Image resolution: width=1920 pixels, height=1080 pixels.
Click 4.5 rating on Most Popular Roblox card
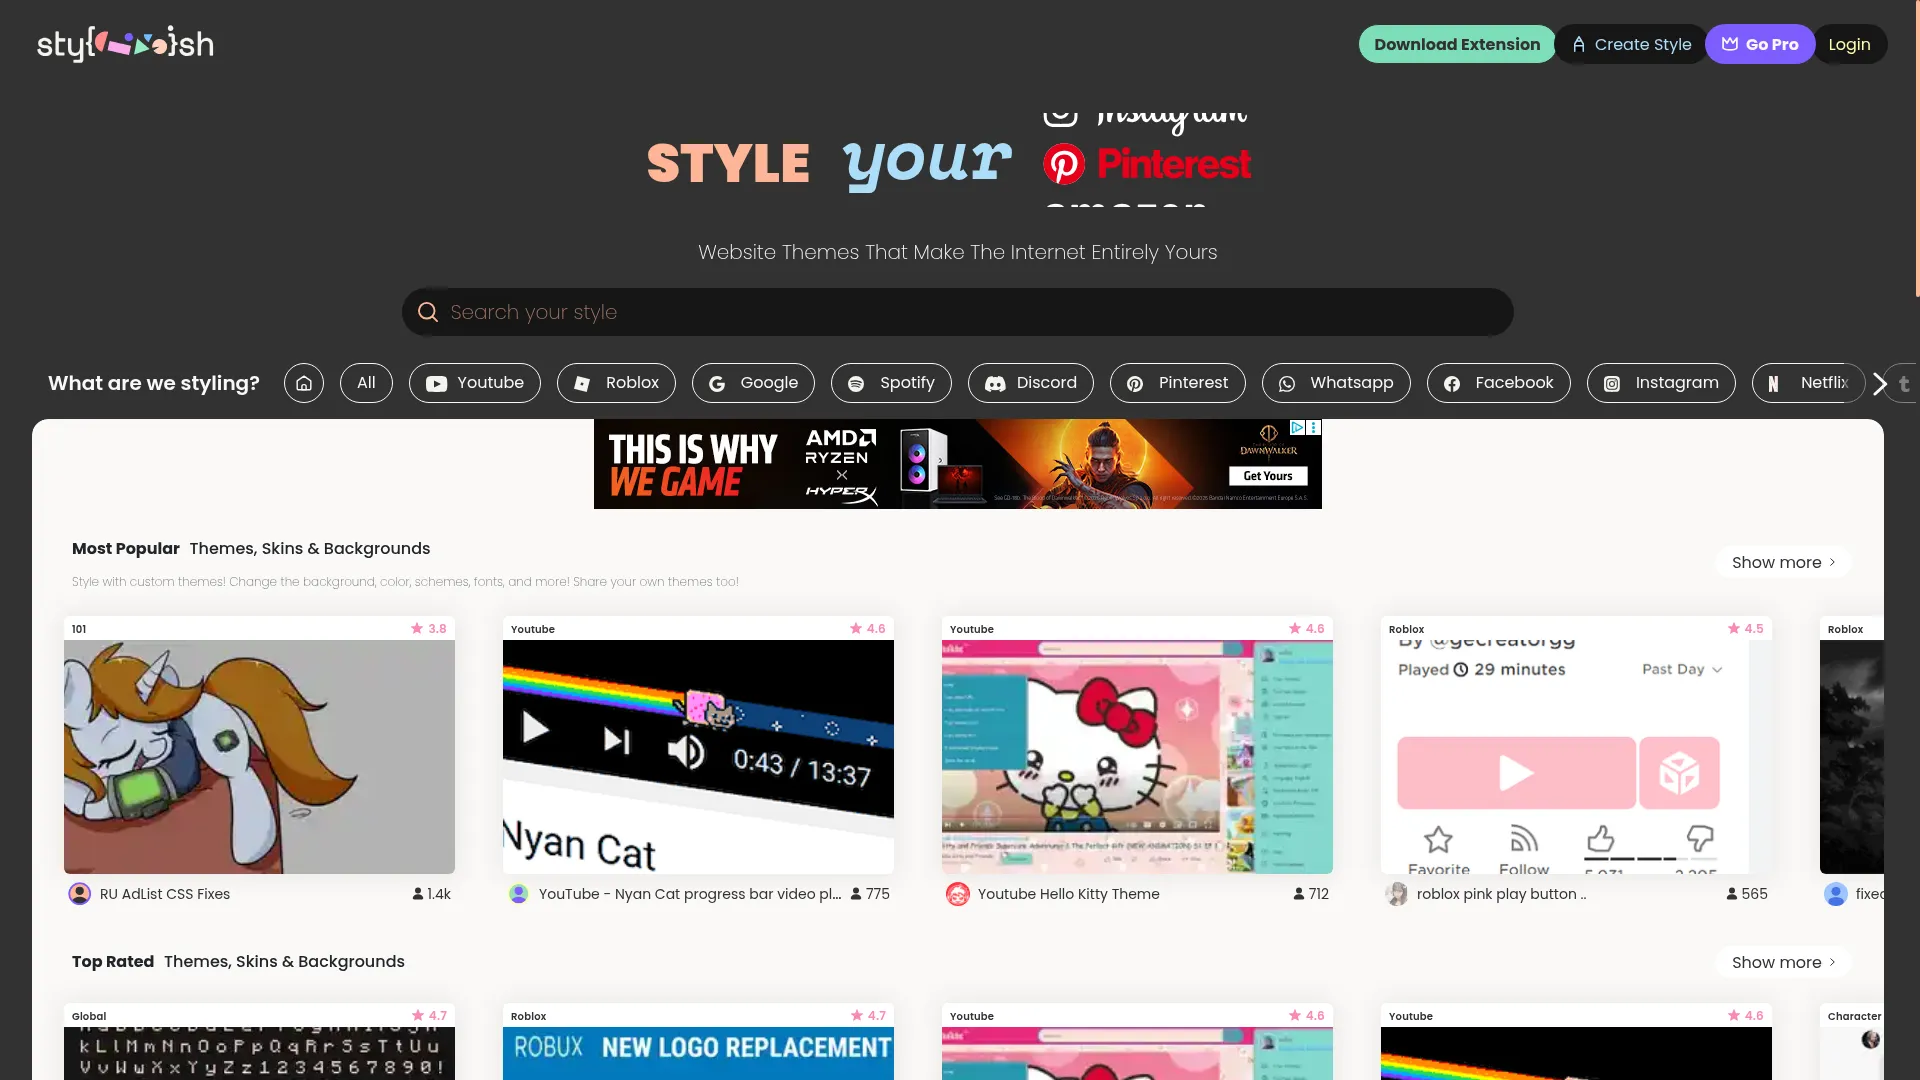point(1746,628)
